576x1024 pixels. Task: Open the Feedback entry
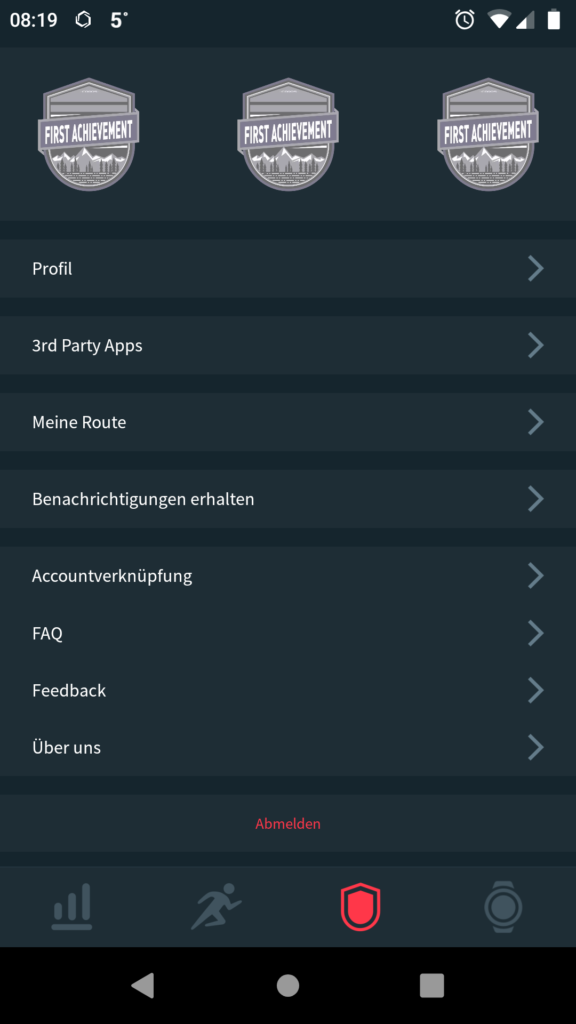pos(288,690)
